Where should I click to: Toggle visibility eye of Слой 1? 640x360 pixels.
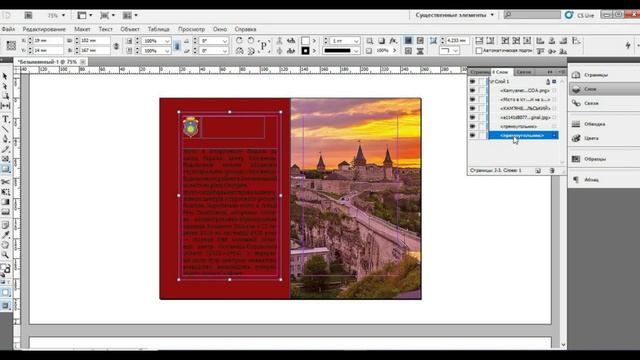473,81
